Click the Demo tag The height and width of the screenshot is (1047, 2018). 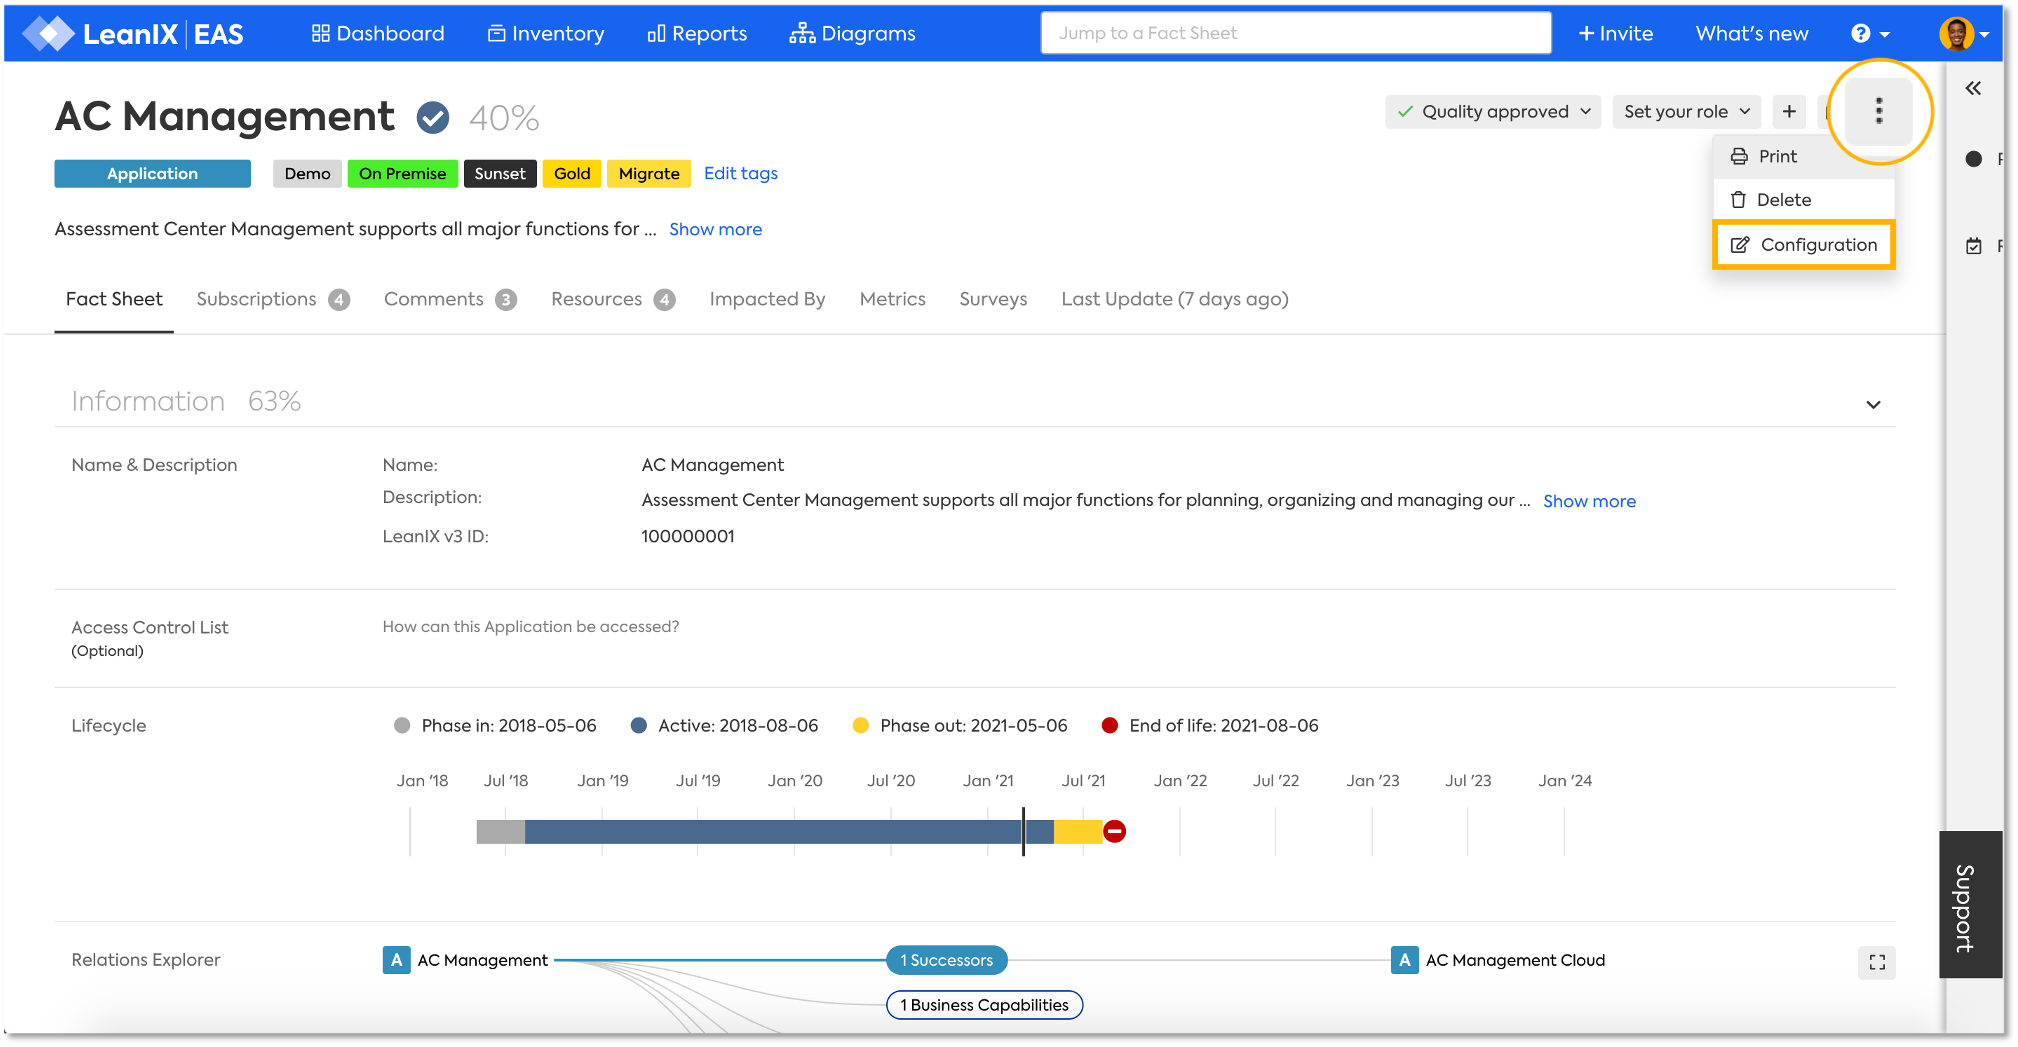[x=307, y=174]
